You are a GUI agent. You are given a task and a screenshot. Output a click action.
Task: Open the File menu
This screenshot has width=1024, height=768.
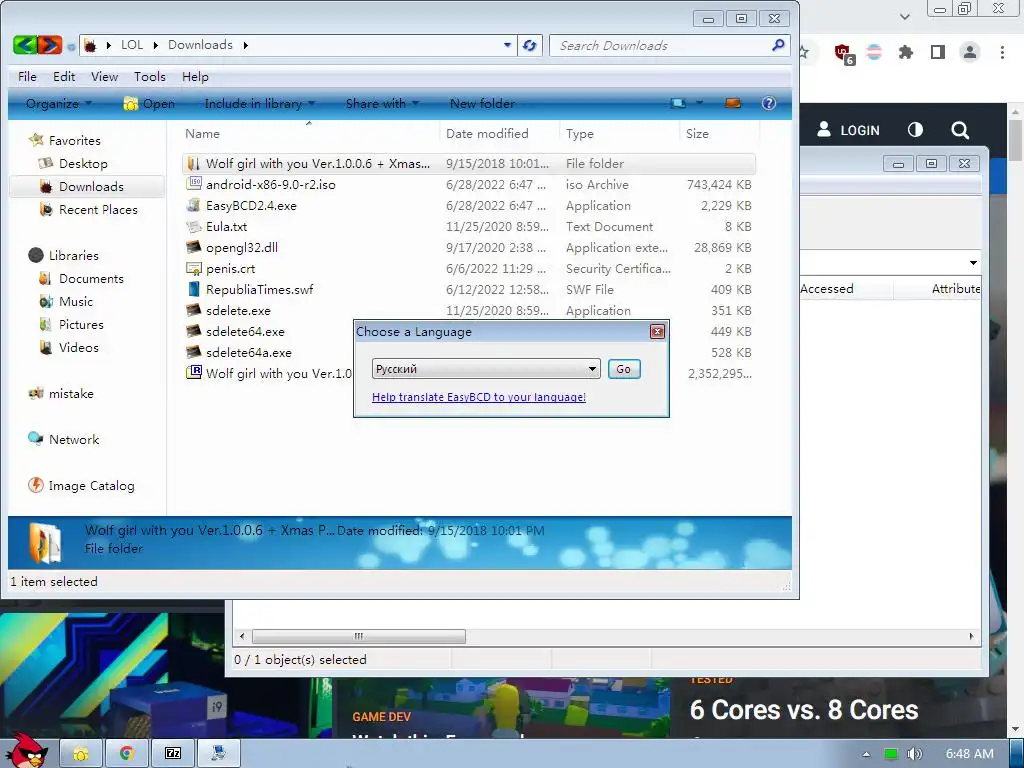[x=27, y=76]
